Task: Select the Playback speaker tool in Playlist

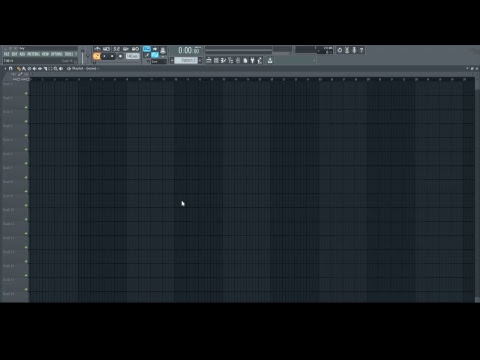Action: [x=61, y=68]
